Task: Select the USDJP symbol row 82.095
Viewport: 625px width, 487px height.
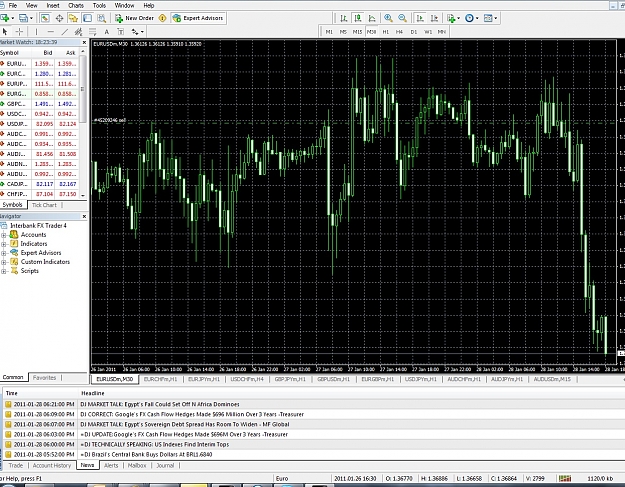Action: [x=39, y=124]
